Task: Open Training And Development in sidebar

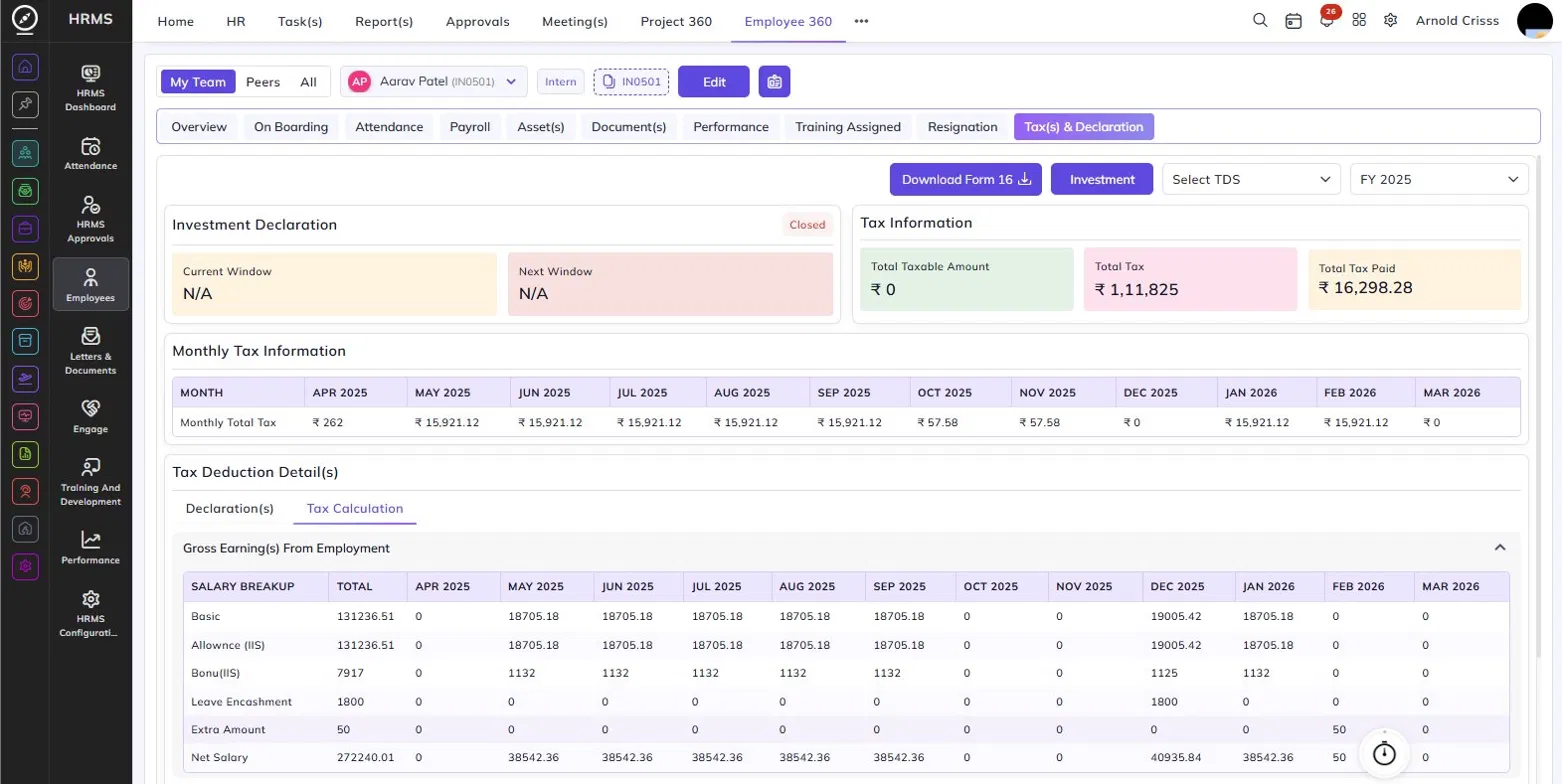Action: coord(91,482)
